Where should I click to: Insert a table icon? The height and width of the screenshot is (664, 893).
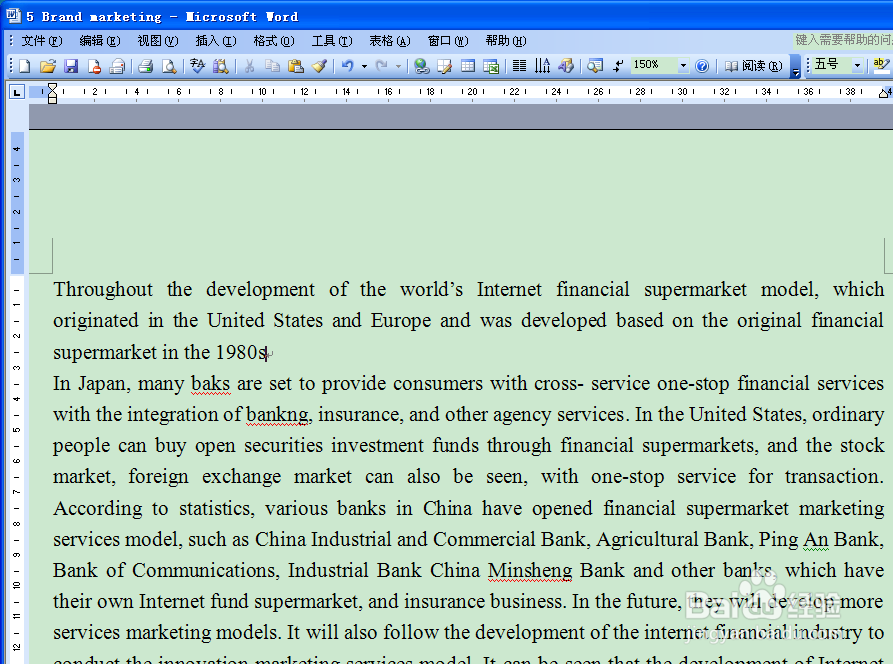pyautogui.click(x=468, y=66)
